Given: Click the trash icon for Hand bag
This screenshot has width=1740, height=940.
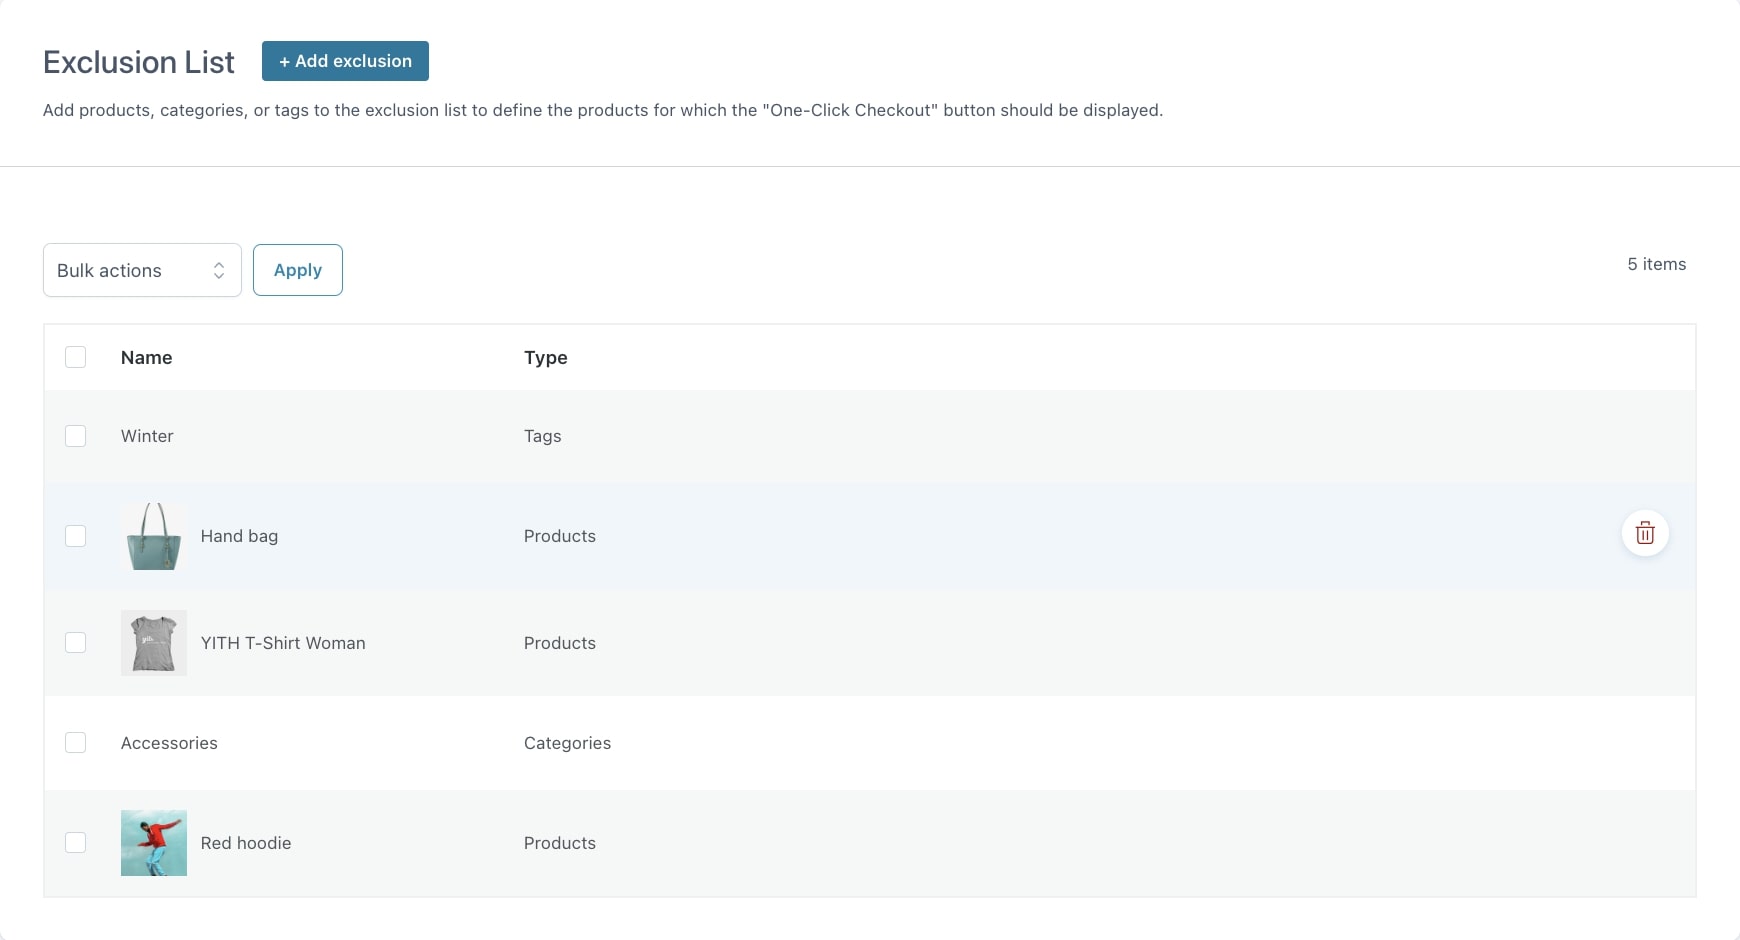Looking at the screenshot, I should coord(1645,534).
